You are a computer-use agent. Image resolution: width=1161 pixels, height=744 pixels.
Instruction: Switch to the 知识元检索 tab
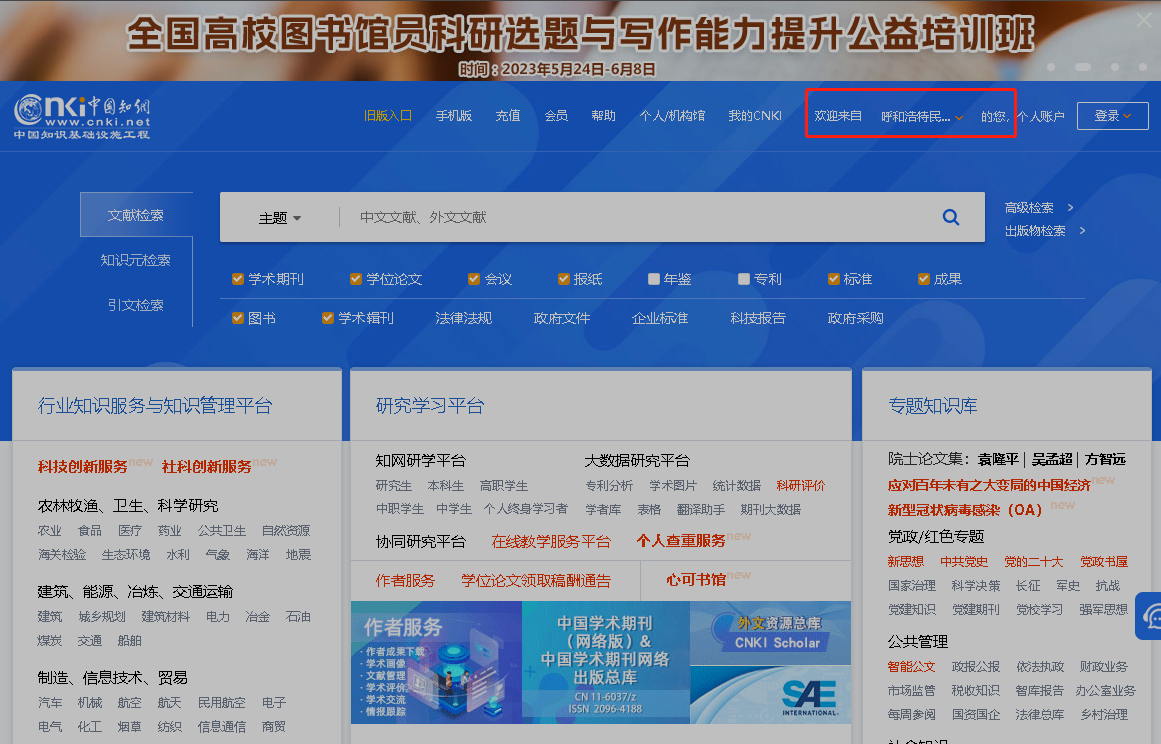point(136,260)
